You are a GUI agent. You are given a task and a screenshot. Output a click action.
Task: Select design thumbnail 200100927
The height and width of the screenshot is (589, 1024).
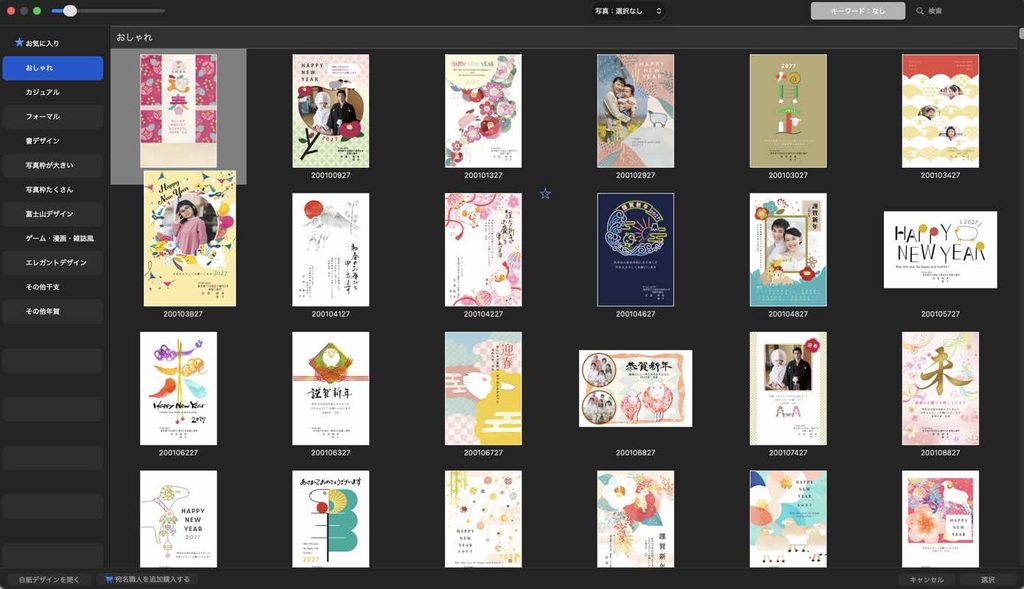tap(330, 111)
